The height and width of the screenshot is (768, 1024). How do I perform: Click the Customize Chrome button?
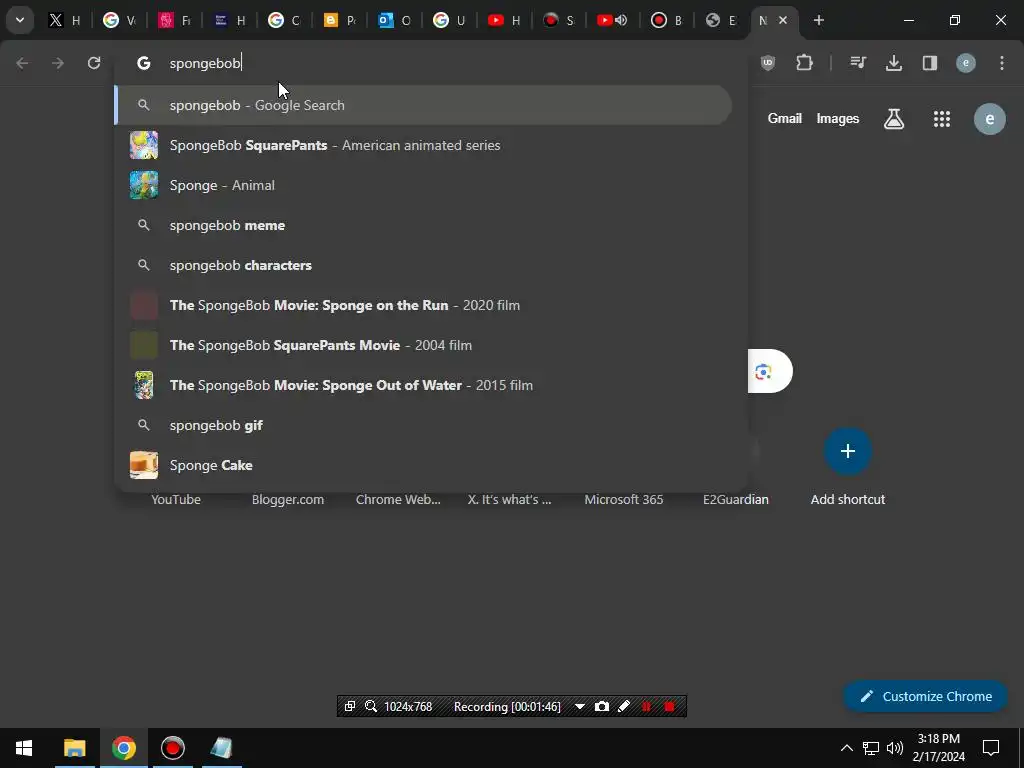coord(925,696)
